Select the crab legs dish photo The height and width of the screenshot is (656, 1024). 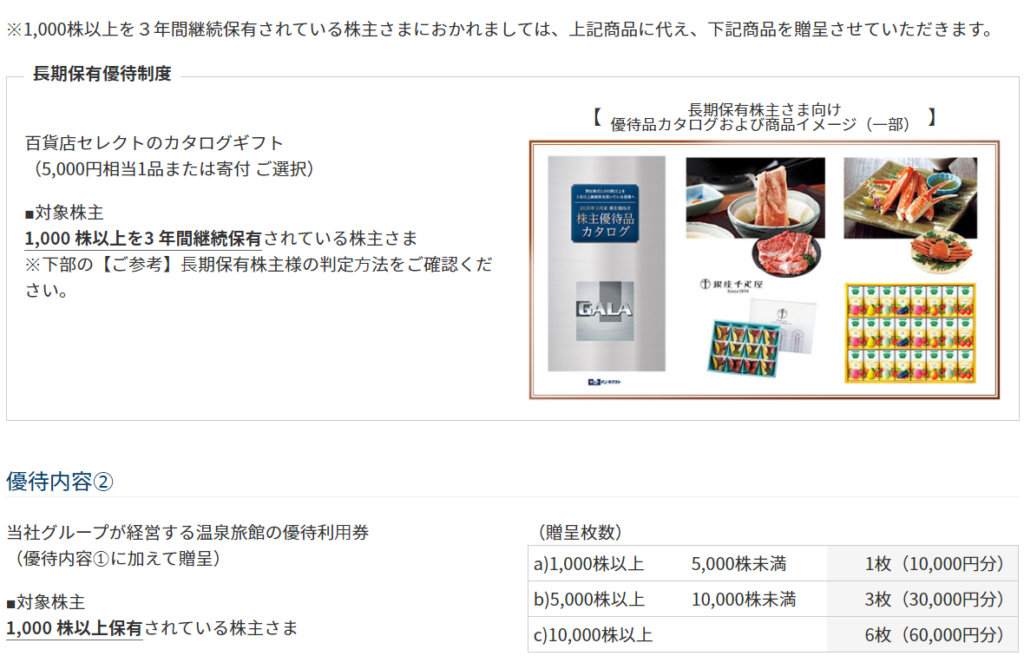(x=910, y=197)
